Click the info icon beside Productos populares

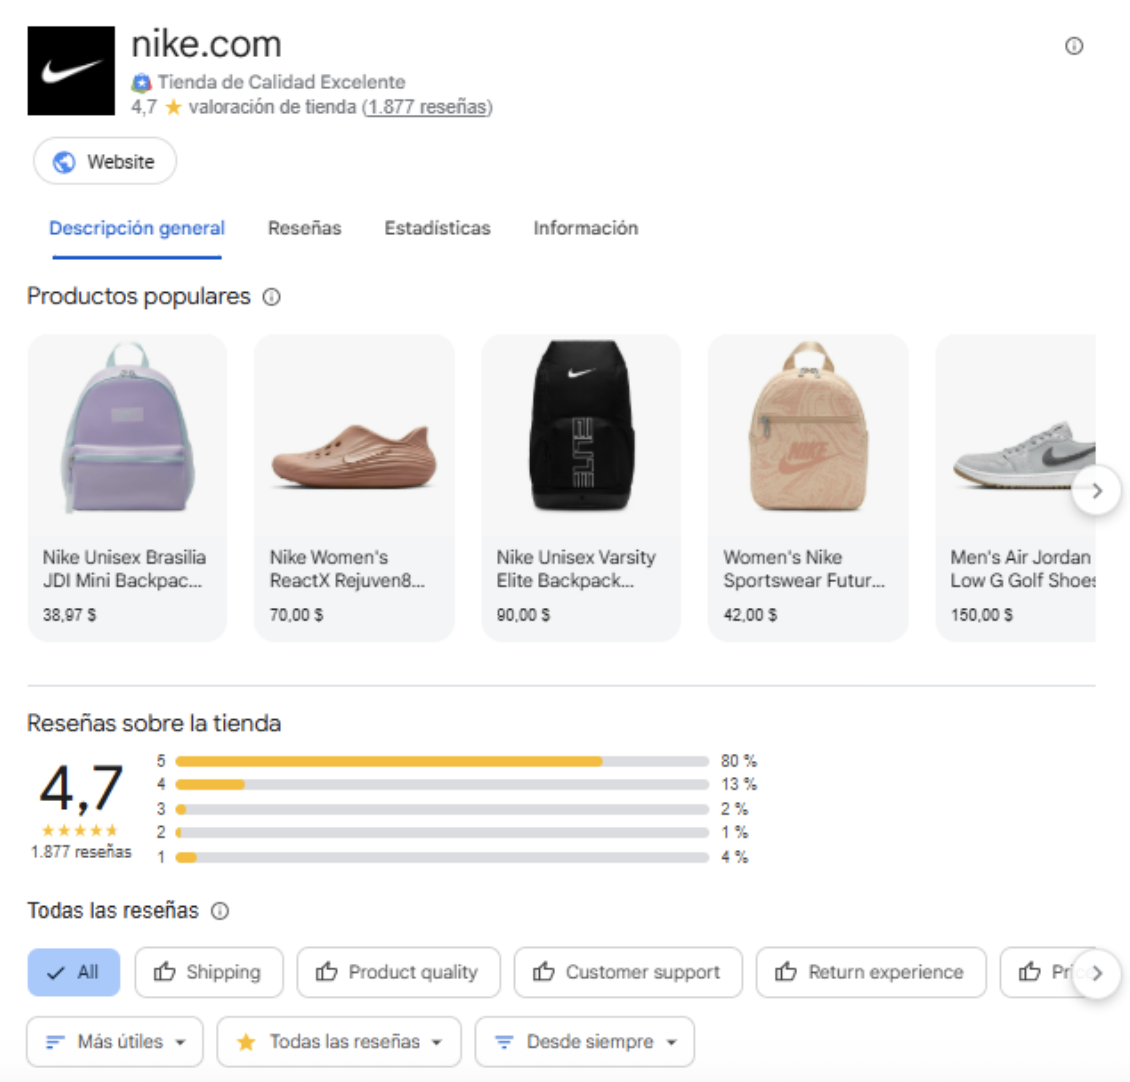(x=271, y=297)
